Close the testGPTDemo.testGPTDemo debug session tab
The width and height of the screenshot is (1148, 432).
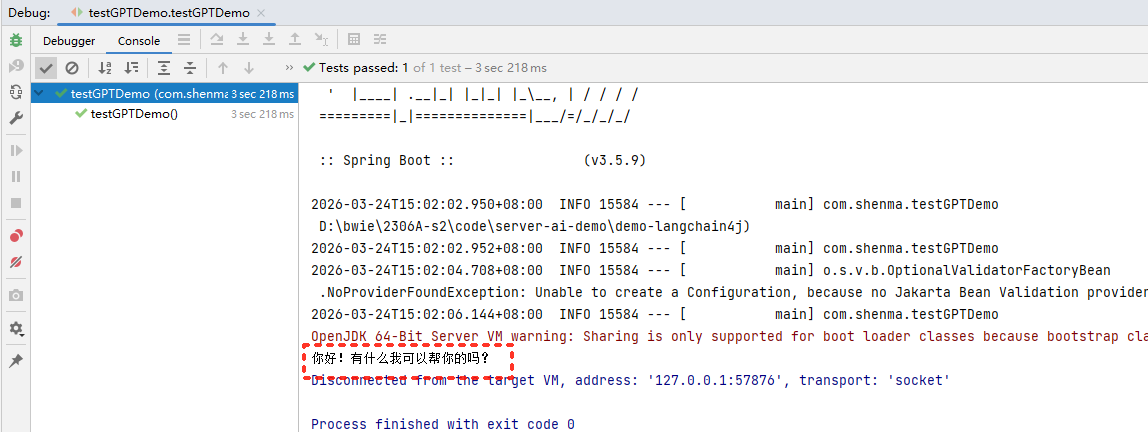pyautogui.click(x=263, y=12)
